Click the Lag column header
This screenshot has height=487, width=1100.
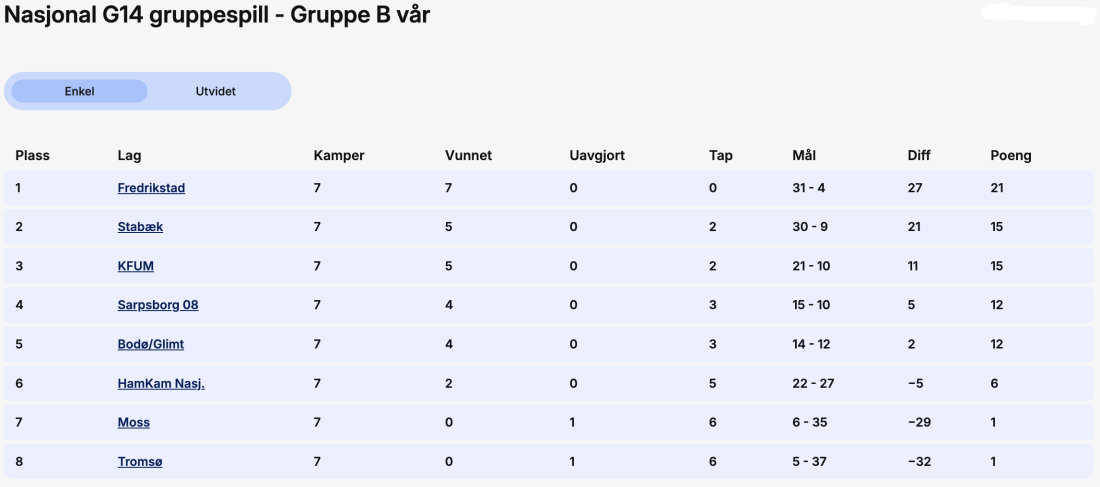click(x=129, y=156)
